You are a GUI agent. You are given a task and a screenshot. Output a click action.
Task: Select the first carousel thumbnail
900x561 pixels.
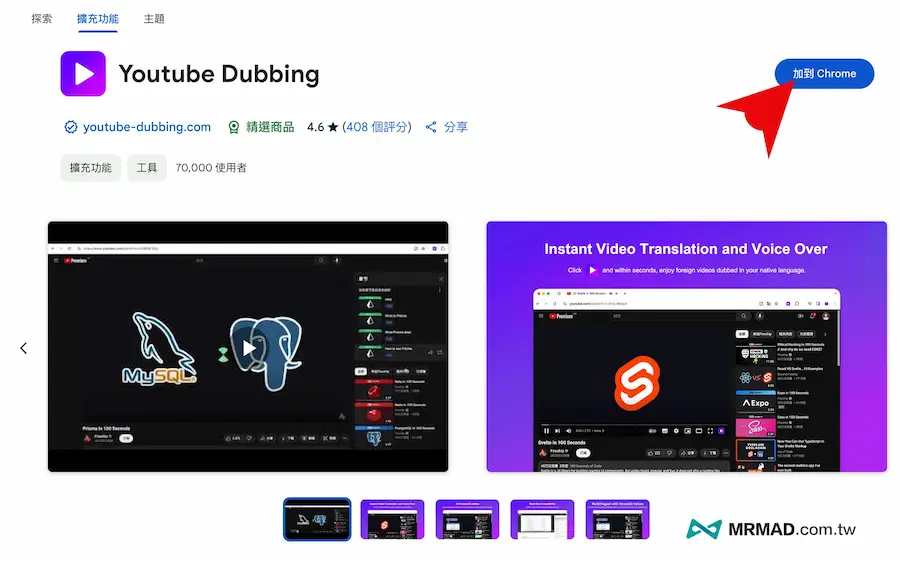pos(317,519)
